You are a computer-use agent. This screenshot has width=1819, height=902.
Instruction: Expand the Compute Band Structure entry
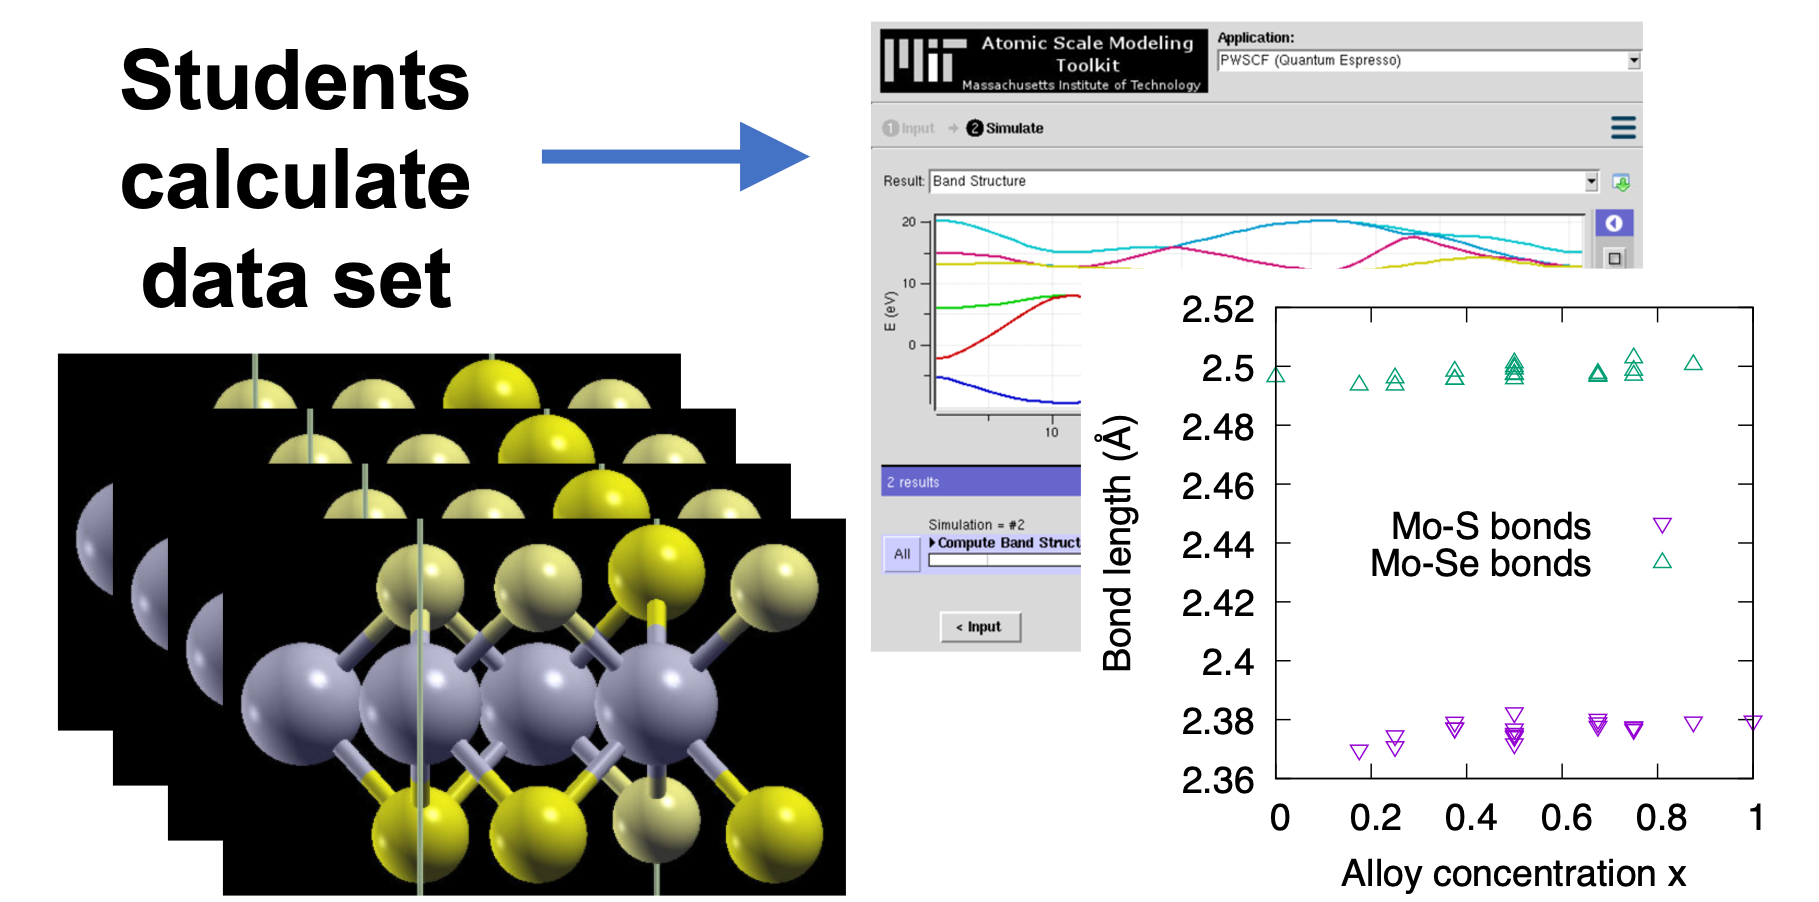tap(933, 543)
